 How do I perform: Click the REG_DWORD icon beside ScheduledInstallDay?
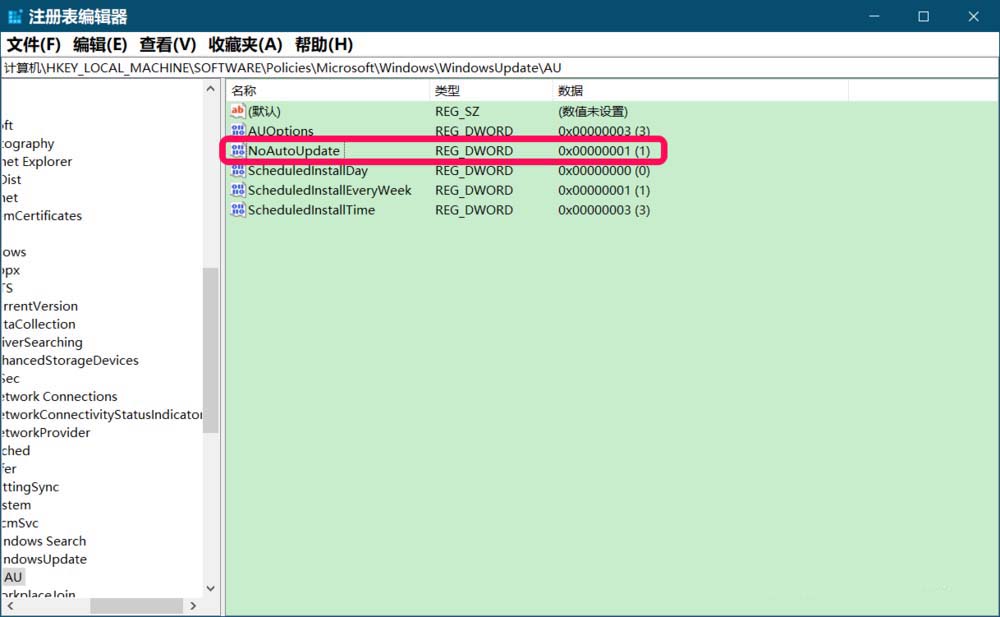pyautogui.click(x=237, y=170)
